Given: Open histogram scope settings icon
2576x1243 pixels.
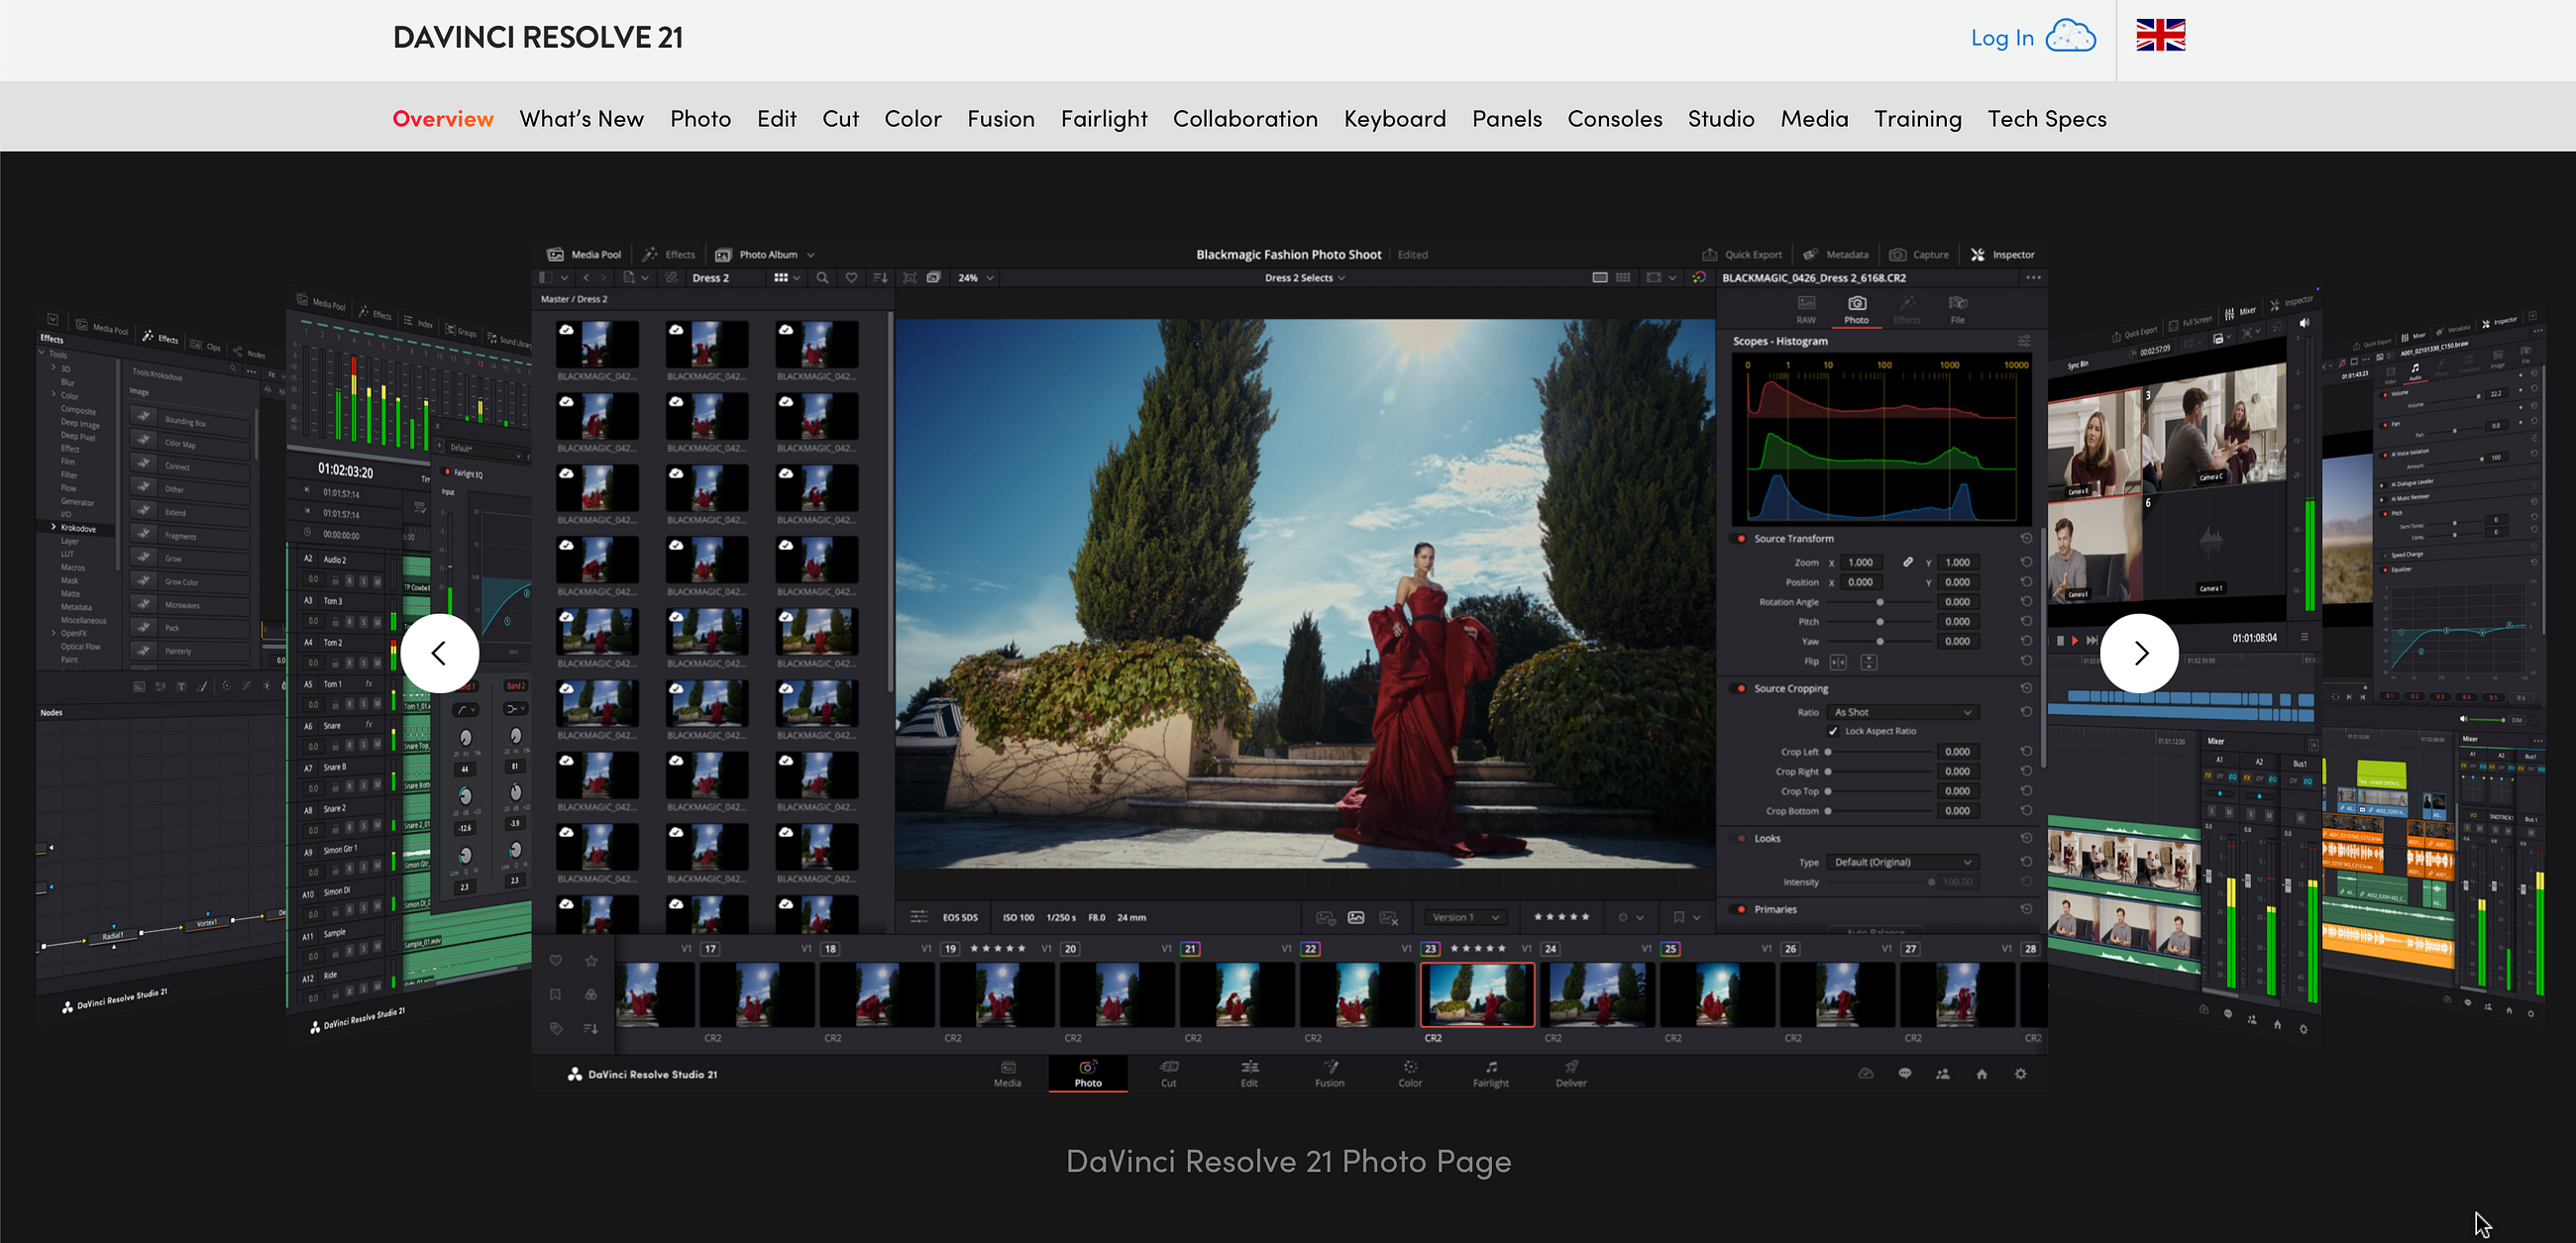Looking at the screenshot, I should 2024,341.
